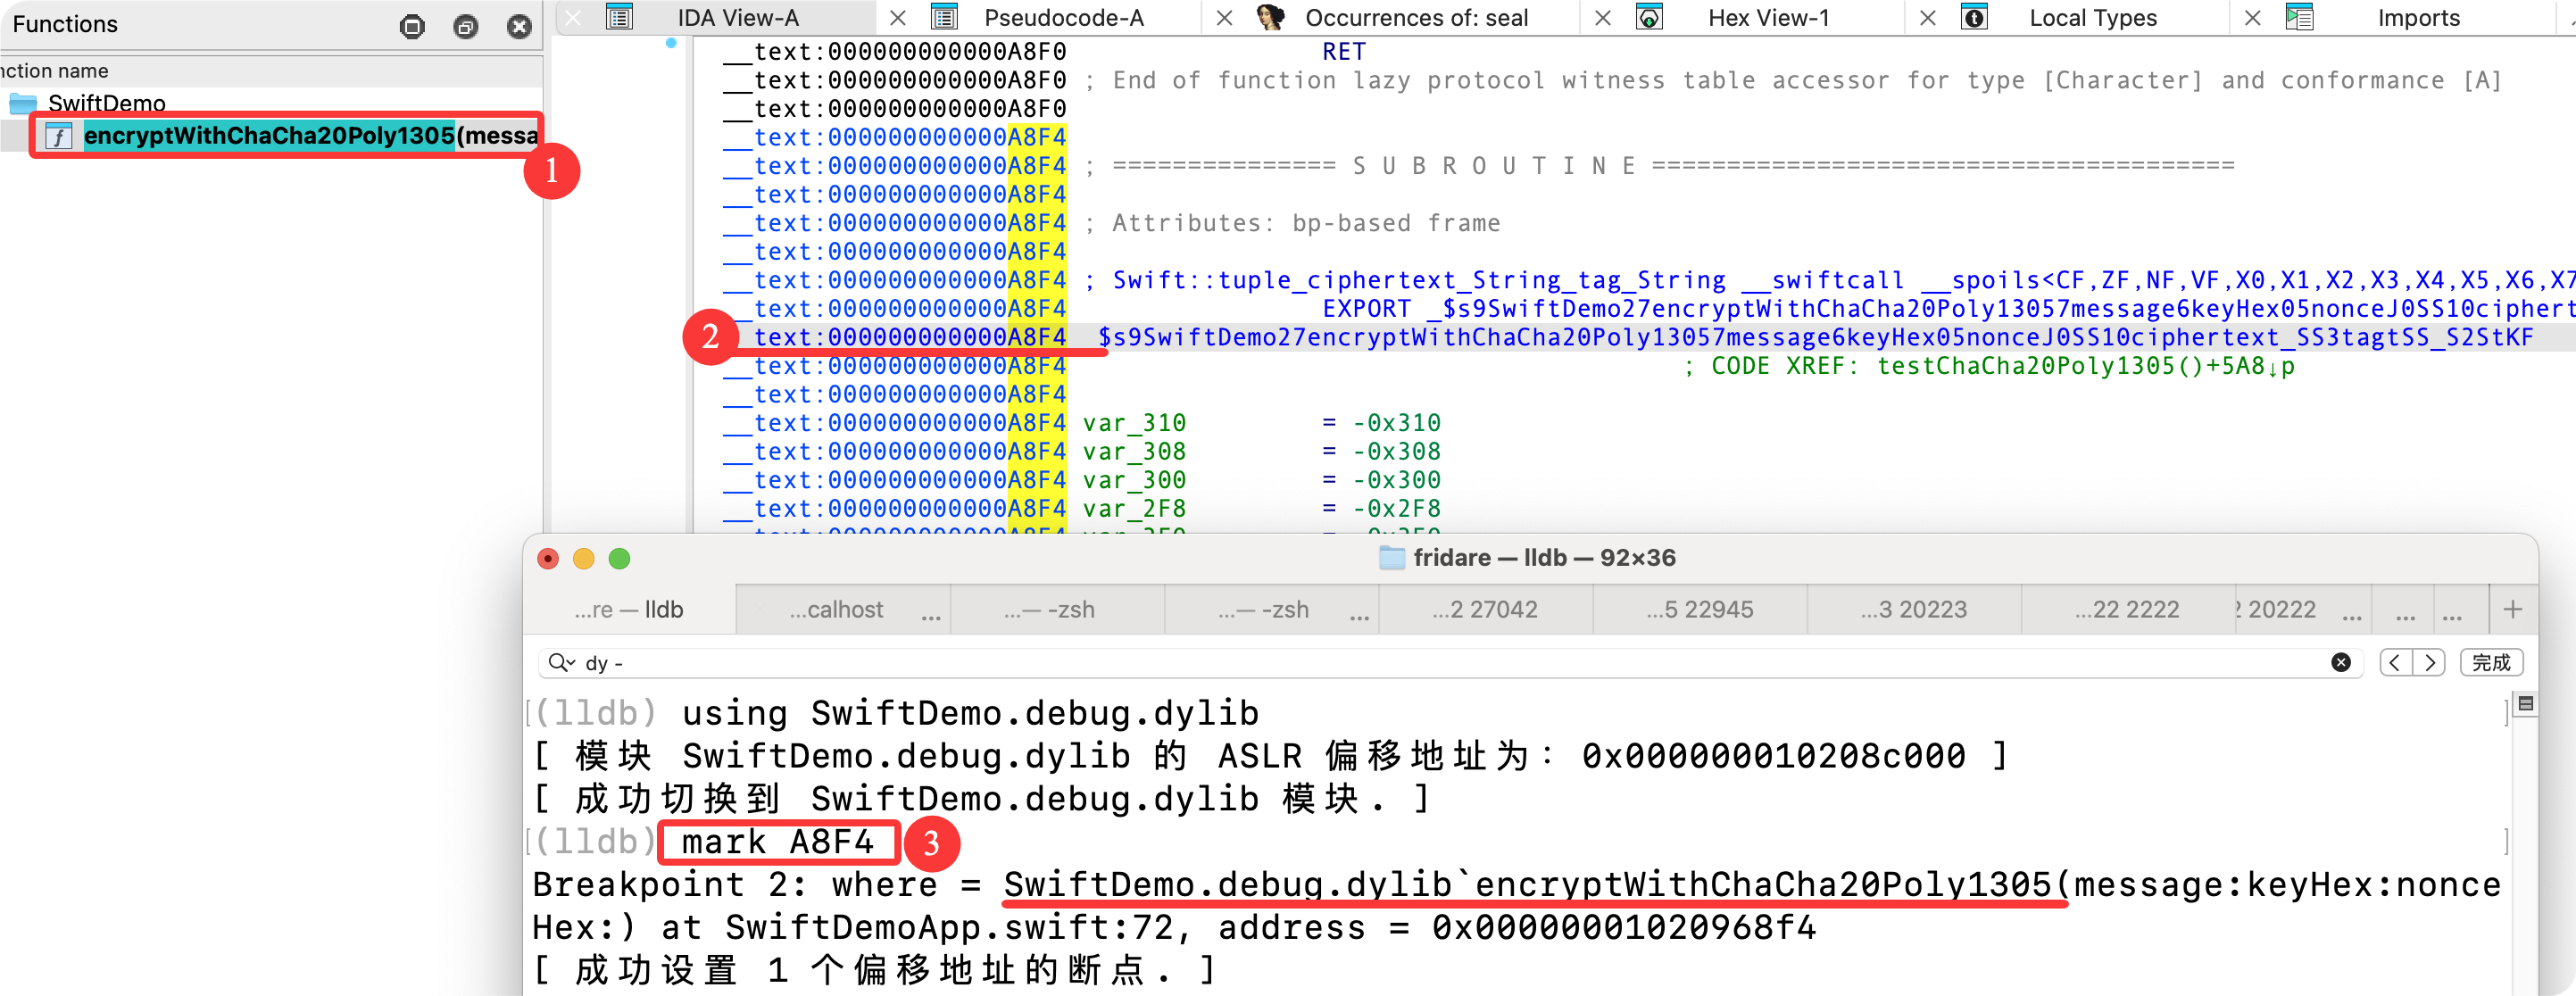The image size is (2576, 996).
Task: Click the Functions panel float/detach icon
Action: pos(465,27)
